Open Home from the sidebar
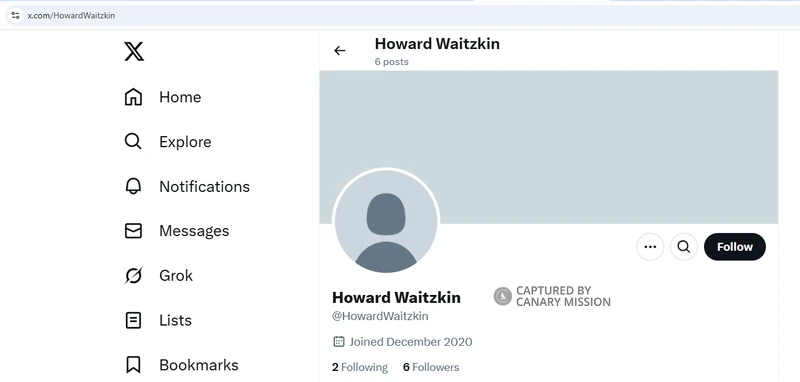Screen dimensions: 800x382 click(163, 97)
